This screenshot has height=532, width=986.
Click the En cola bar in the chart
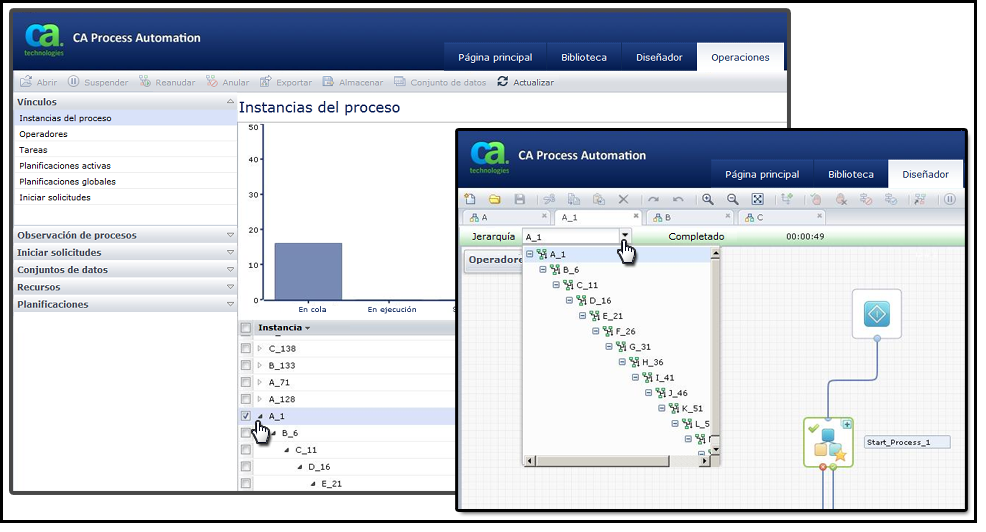(308, 272)
